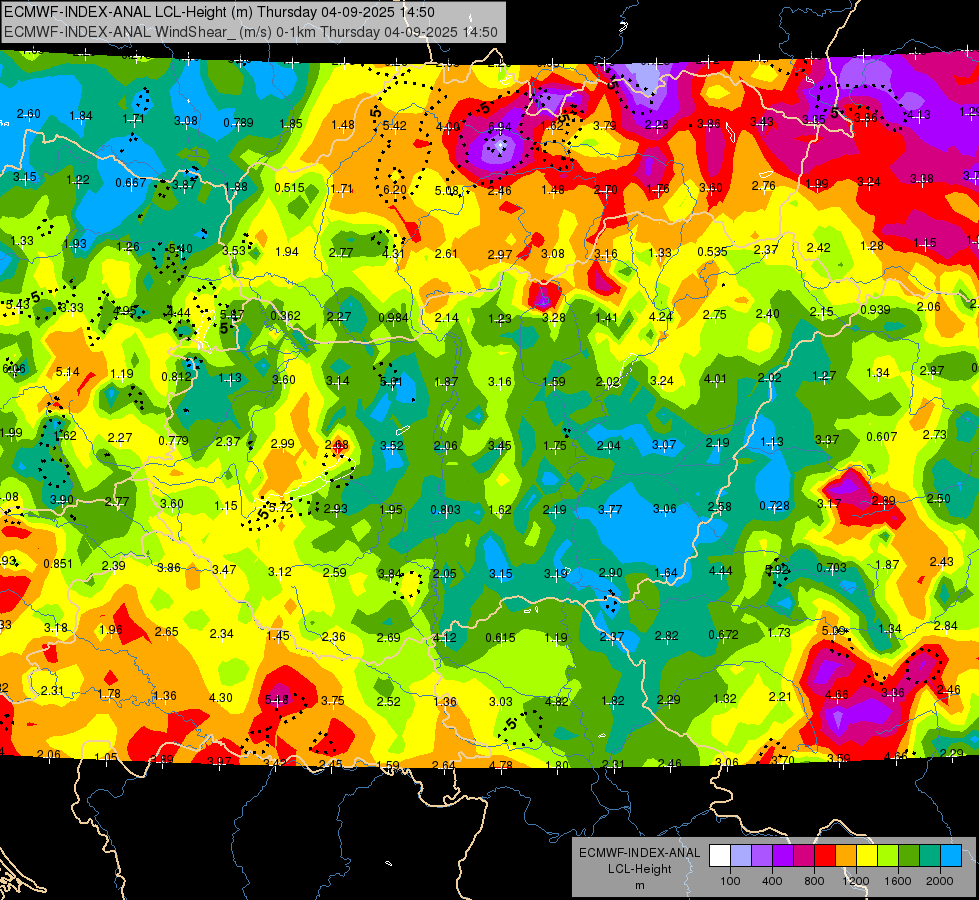The width and height of the screenshot is (979, 900).
Task: Select the 0.789 data value
Action: click(x=239, y=122)
